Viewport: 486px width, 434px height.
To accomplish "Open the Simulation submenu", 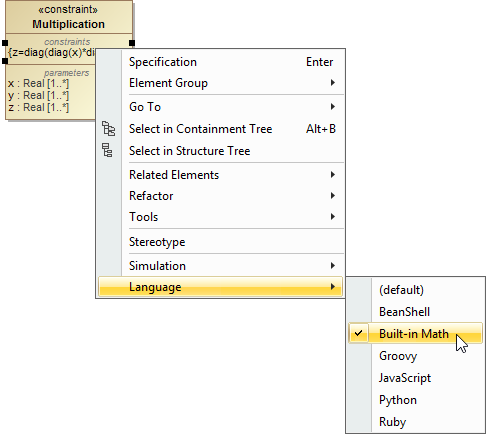I will tap(220, 266).
